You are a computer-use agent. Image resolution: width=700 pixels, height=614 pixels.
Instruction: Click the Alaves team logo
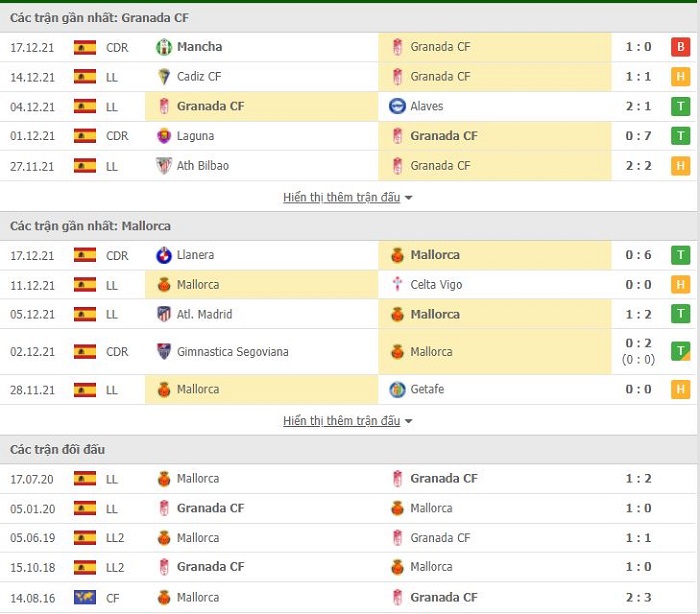[397, 106]
